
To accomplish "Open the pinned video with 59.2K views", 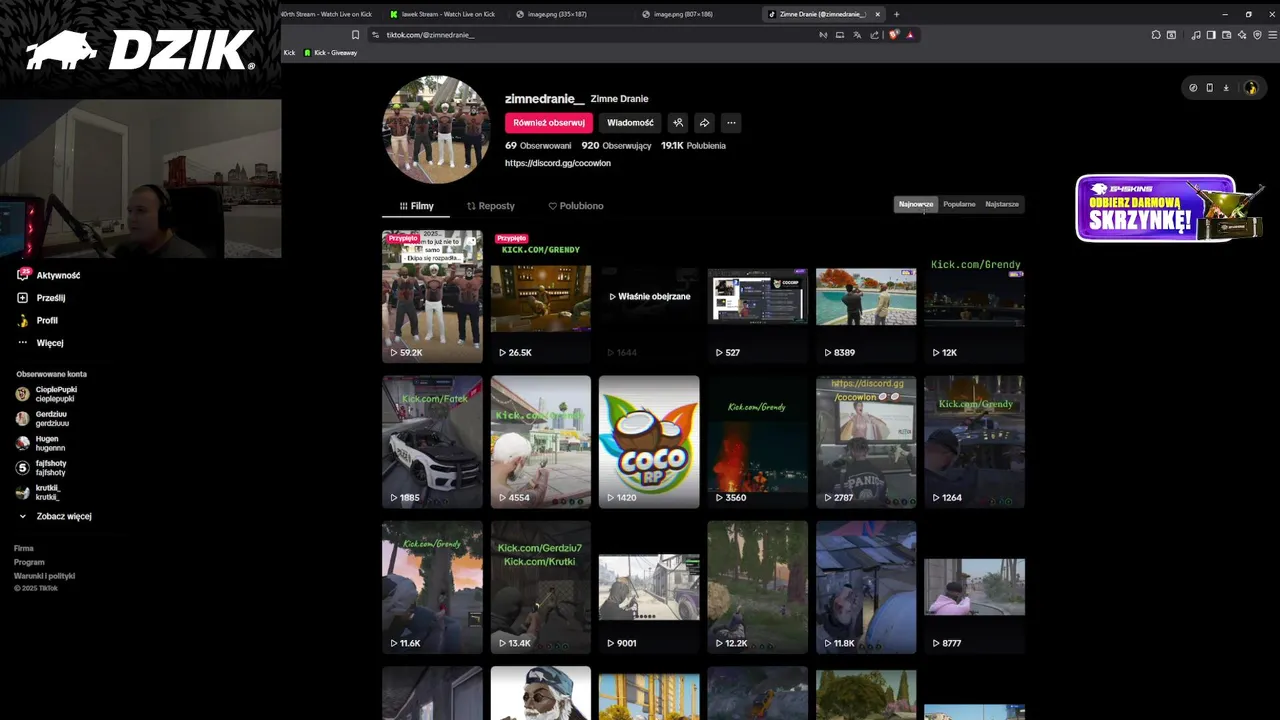I will pos(432,296).
